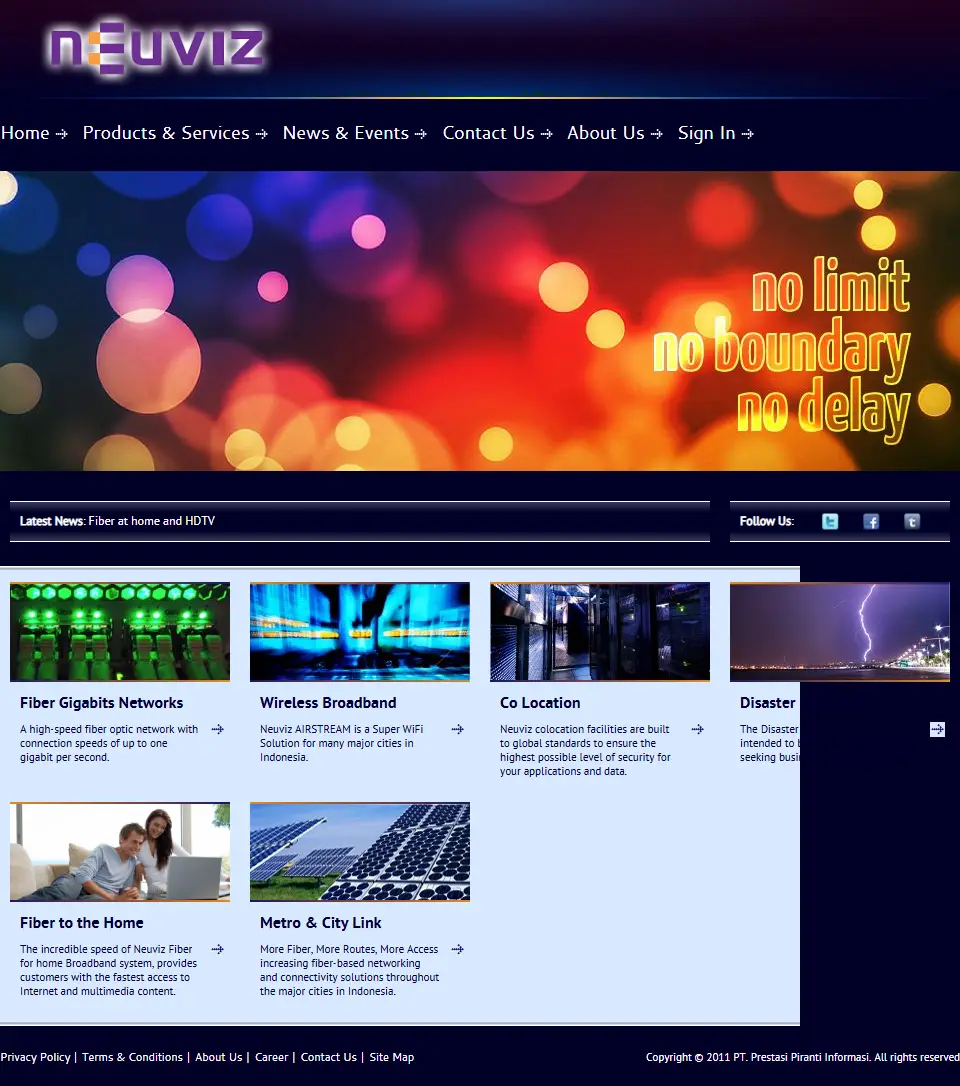
Task: Click the copyright PT. Prestasi Piranti Informasi text
Action: tap(803, 1057)
